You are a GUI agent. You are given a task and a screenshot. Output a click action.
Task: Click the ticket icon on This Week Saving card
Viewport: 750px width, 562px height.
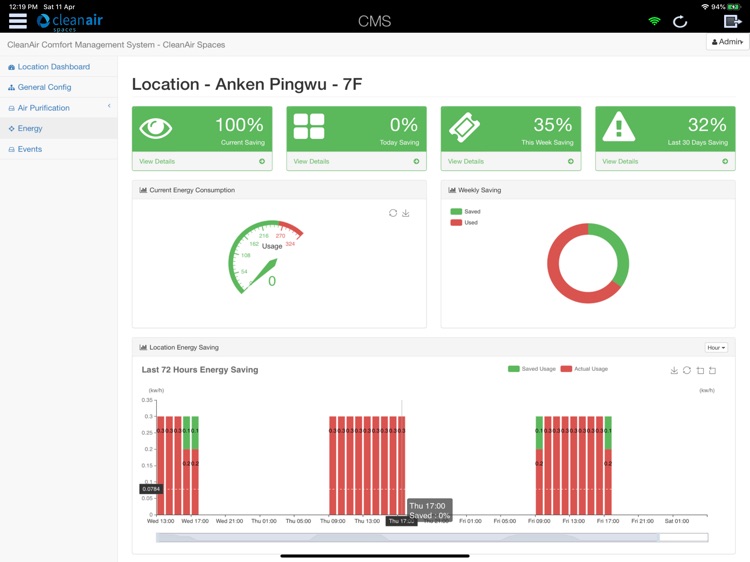(x=464, y=127)
